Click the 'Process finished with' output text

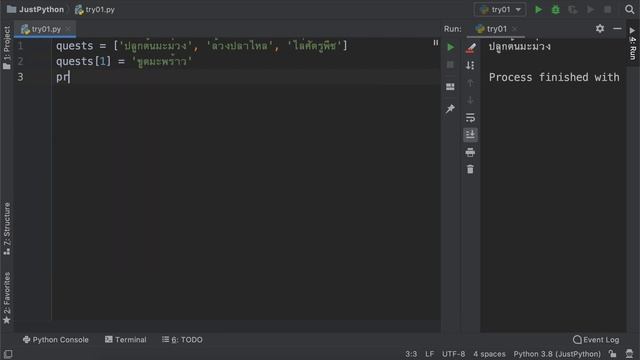coord(554,77)
